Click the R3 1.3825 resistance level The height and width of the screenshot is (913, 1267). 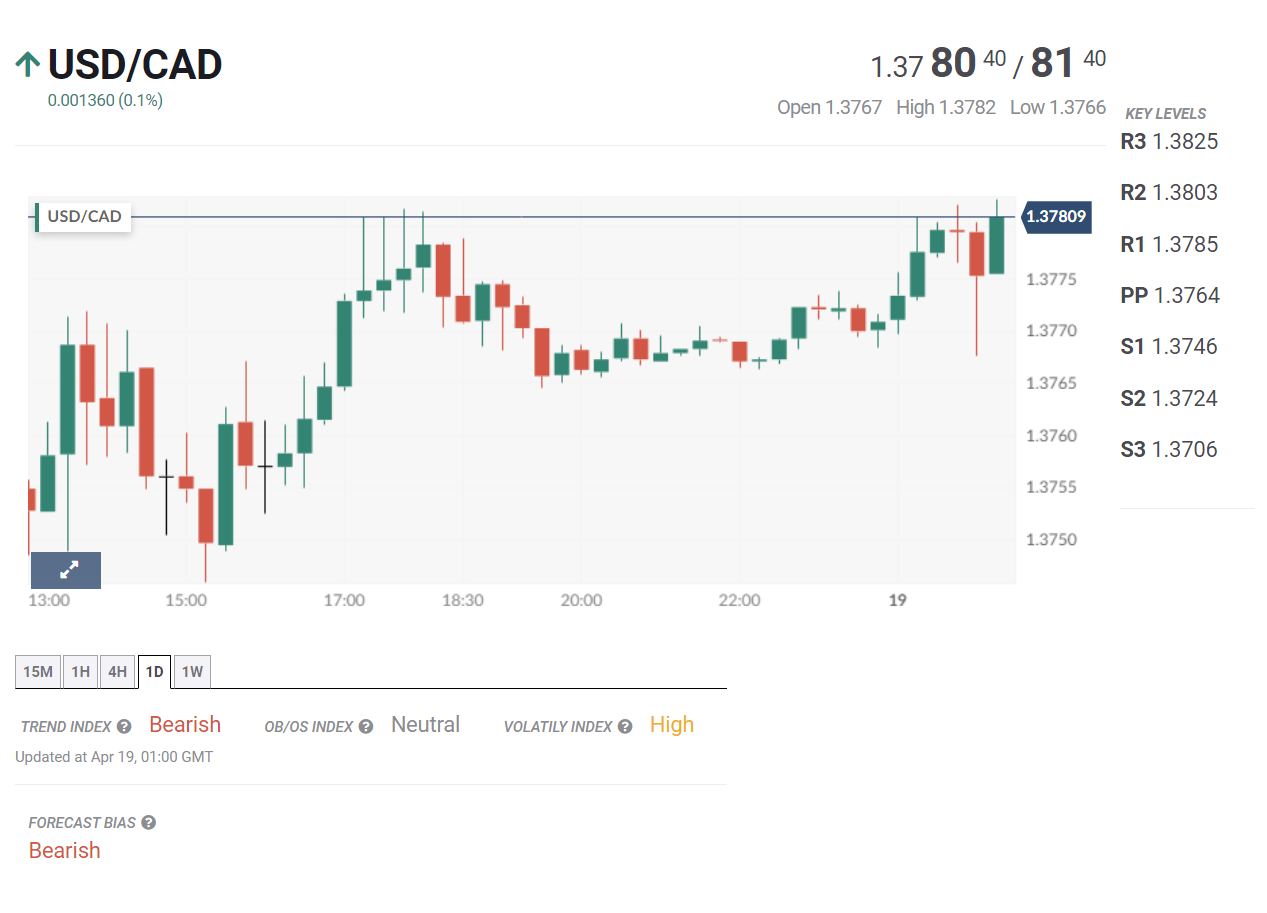tap(1169, 142)
